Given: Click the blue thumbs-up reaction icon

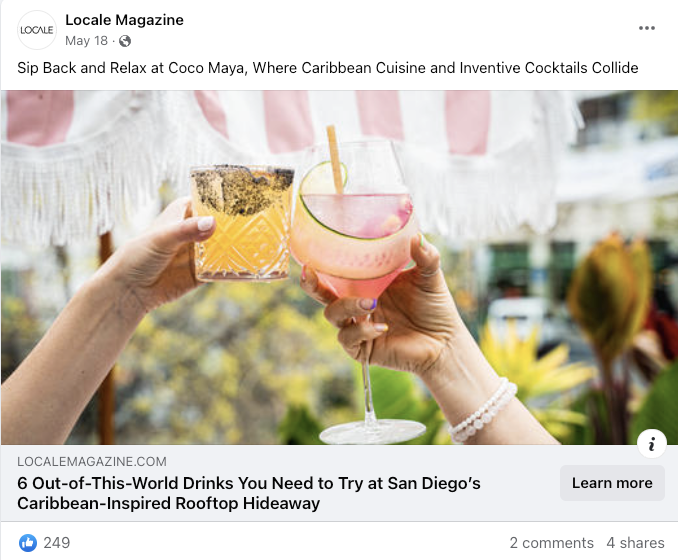Looking at the screenshot, I should [x=28, y=543].
